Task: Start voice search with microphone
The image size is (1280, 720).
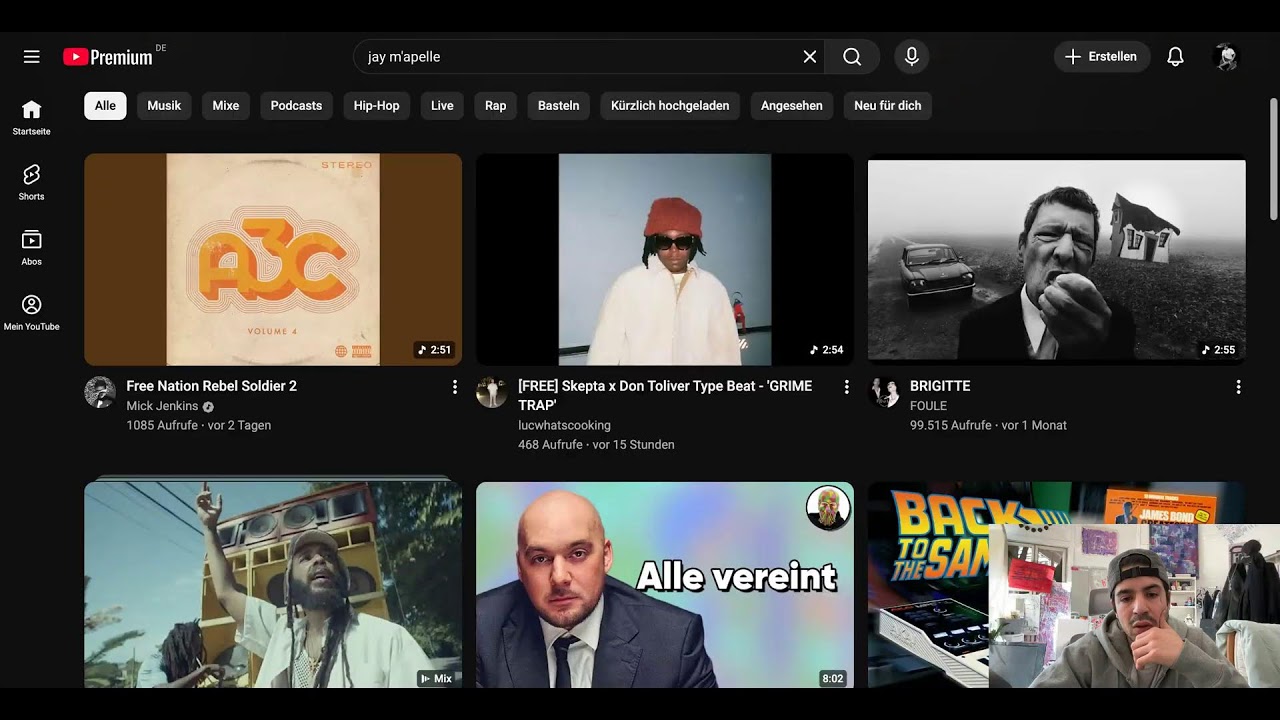Action: pyautogui.click(x=911, y=57)
